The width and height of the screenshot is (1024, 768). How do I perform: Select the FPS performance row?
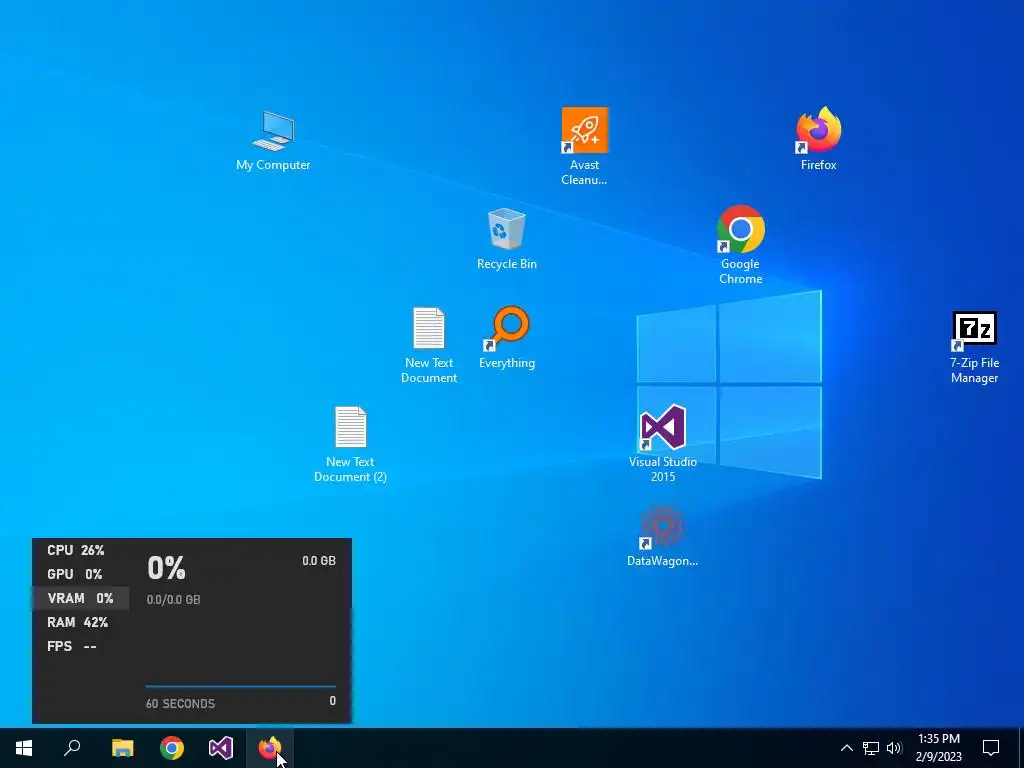click(80, 647)
